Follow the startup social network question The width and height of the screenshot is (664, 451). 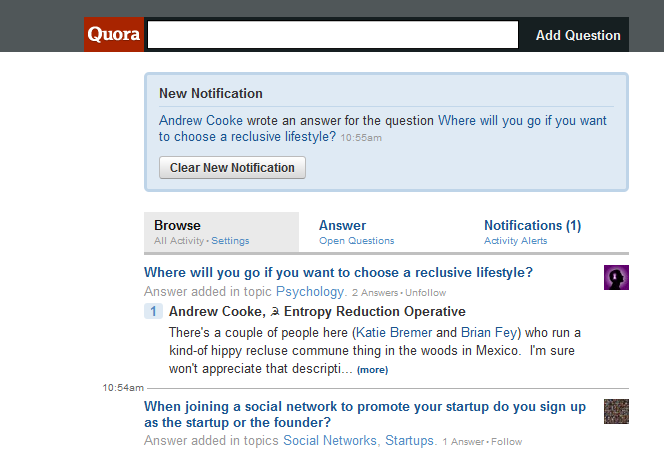[507, 441]
